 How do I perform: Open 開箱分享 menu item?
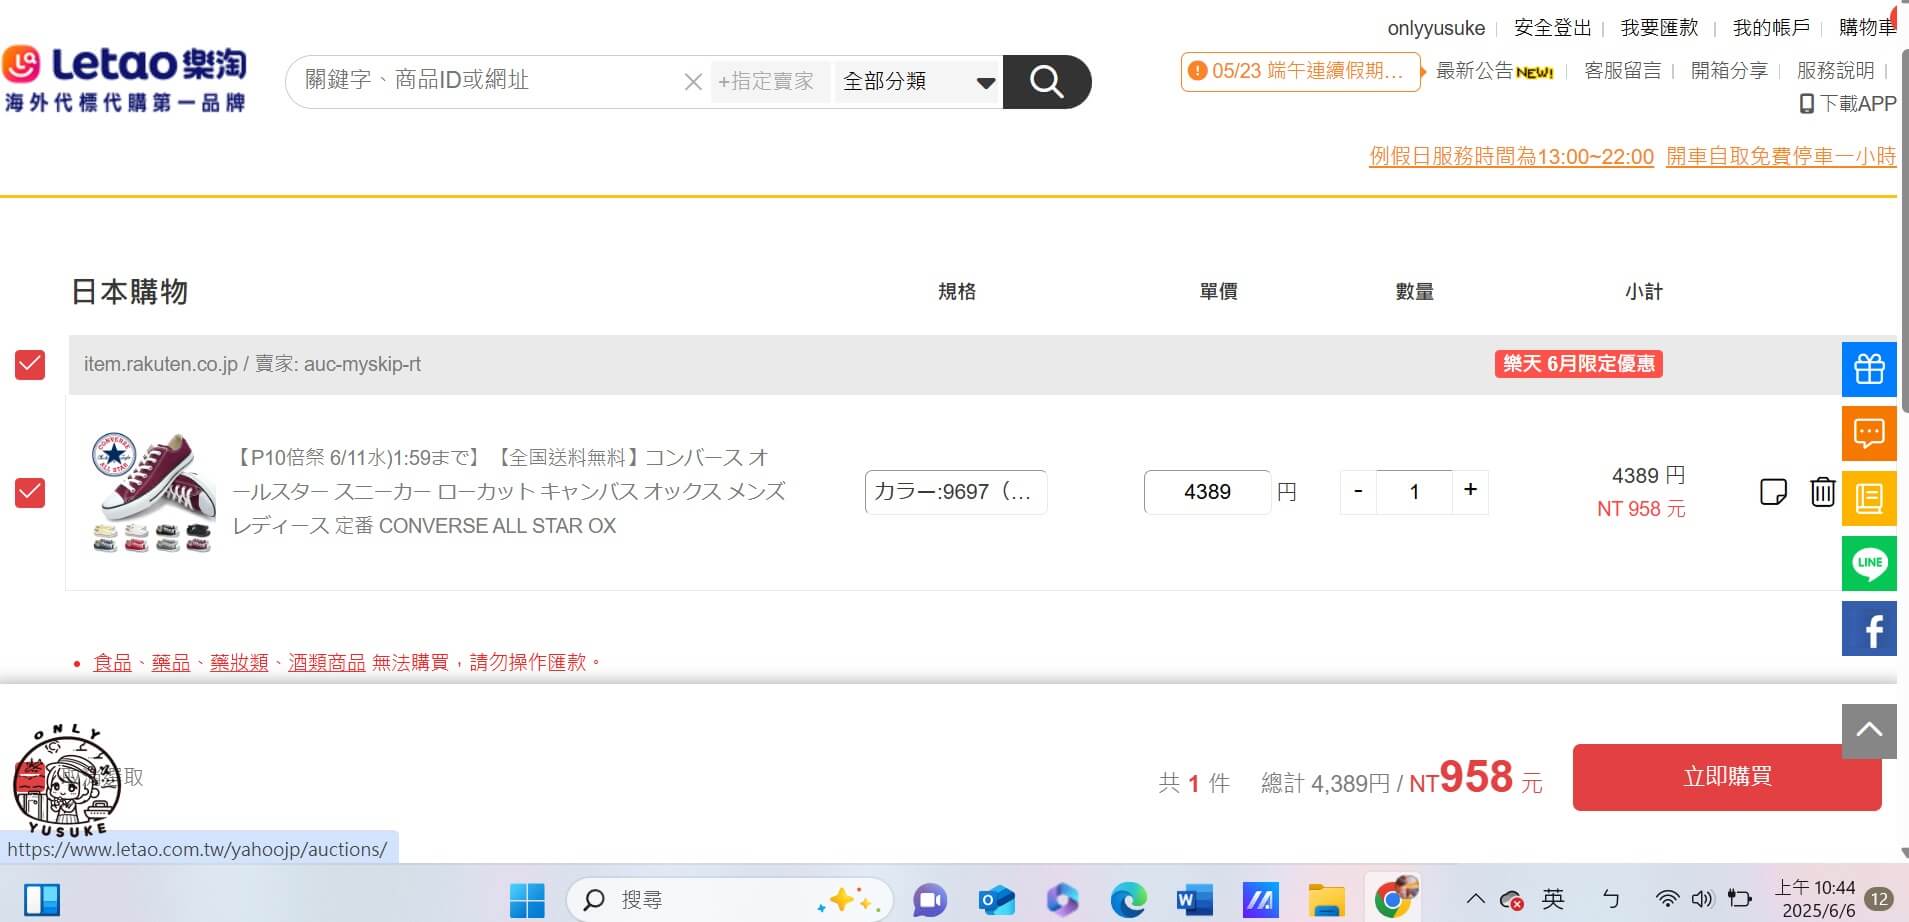tap(1729, 71)
